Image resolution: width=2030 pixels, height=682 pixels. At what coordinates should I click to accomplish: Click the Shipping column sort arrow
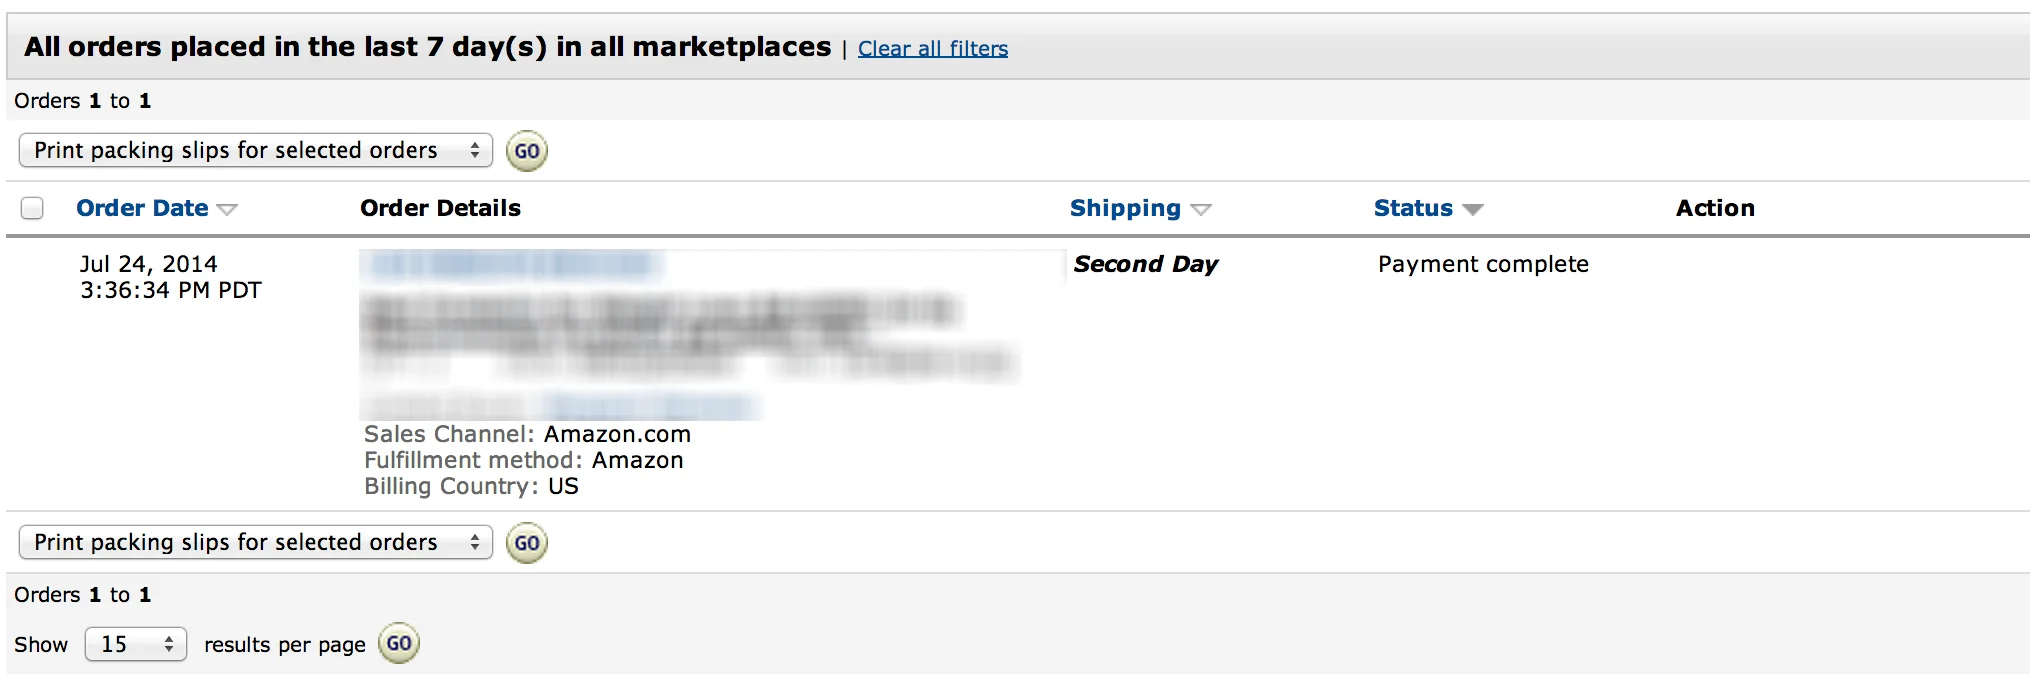[x=1201, y=210]
